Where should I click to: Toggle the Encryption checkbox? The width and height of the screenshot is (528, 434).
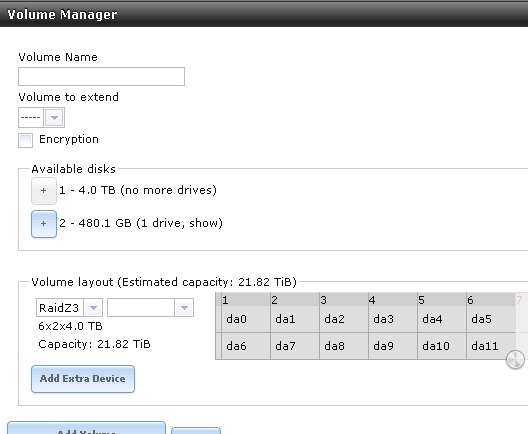[x=26, y=140]
